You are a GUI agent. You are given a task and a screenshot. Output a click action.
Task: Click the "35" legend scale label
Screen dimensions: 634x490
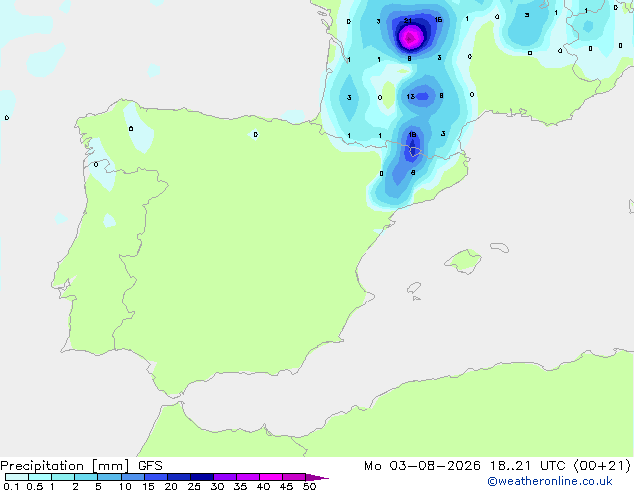point(240,486)
